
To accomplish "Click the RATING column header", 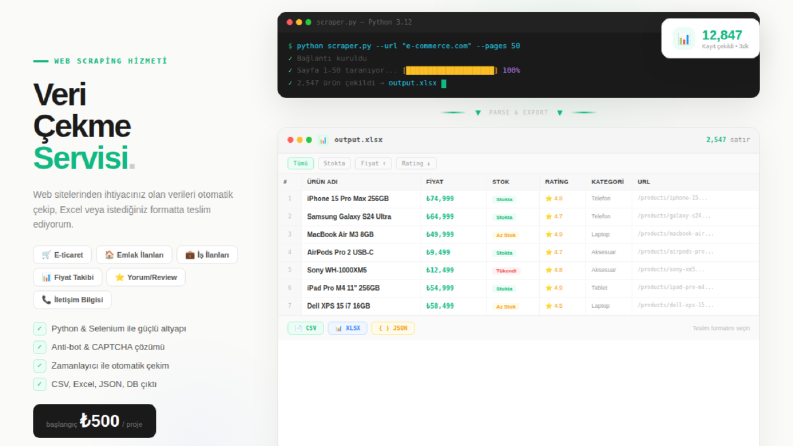I will 556,182.
